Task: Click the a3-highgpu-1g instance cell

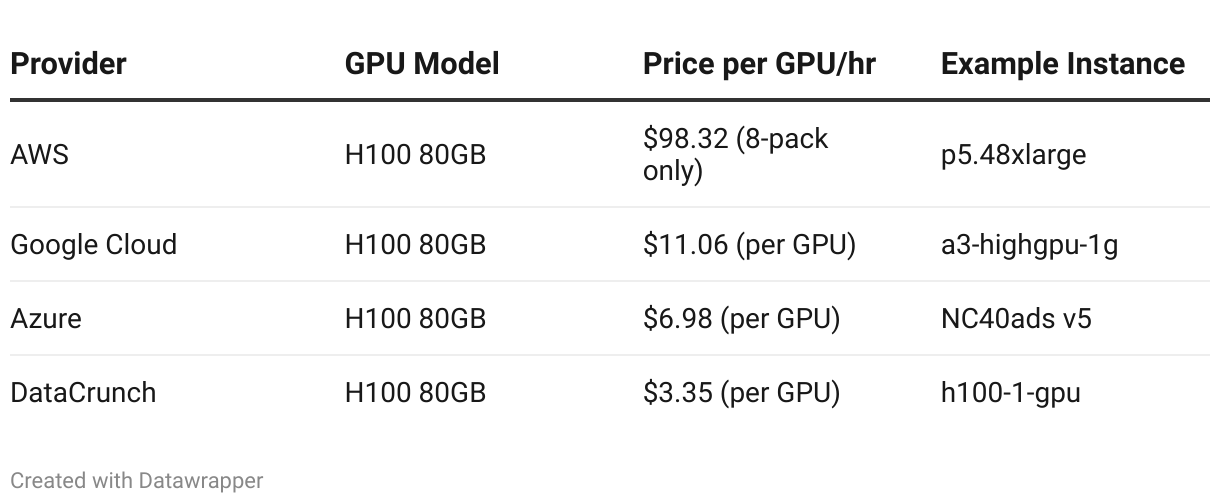Action: pos(1029,245)
